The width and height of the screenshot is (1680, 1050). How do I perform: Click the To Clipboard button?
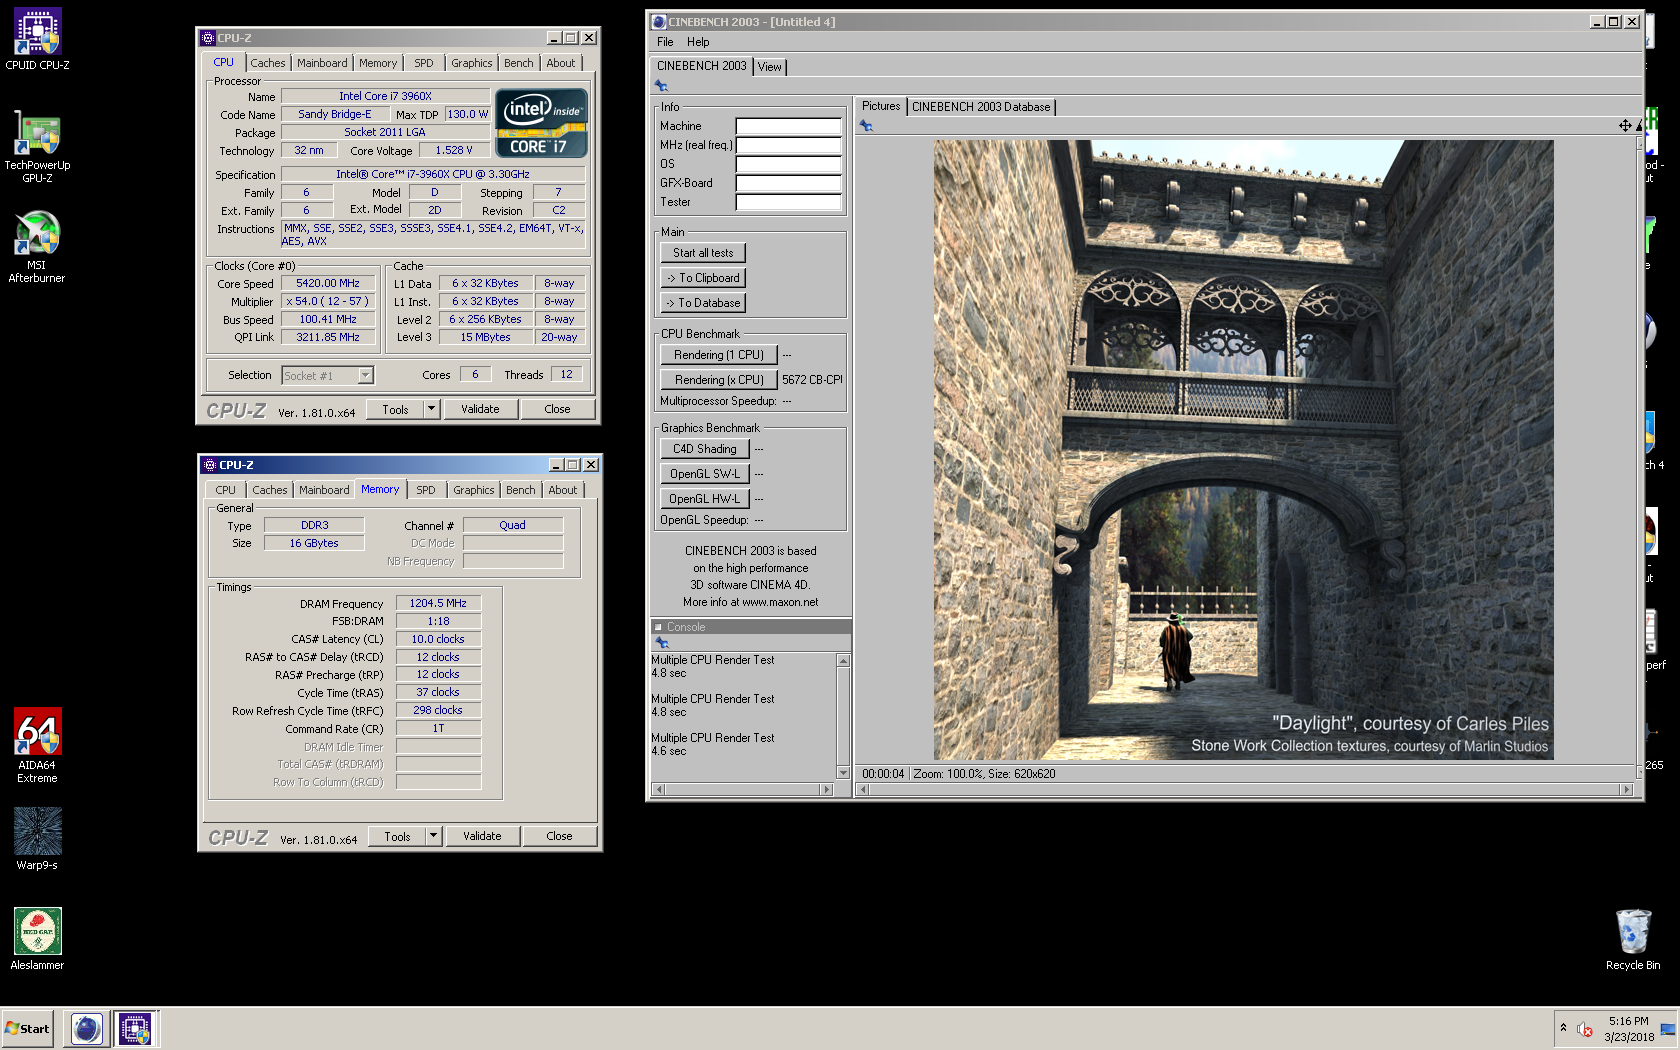[703, 278]
